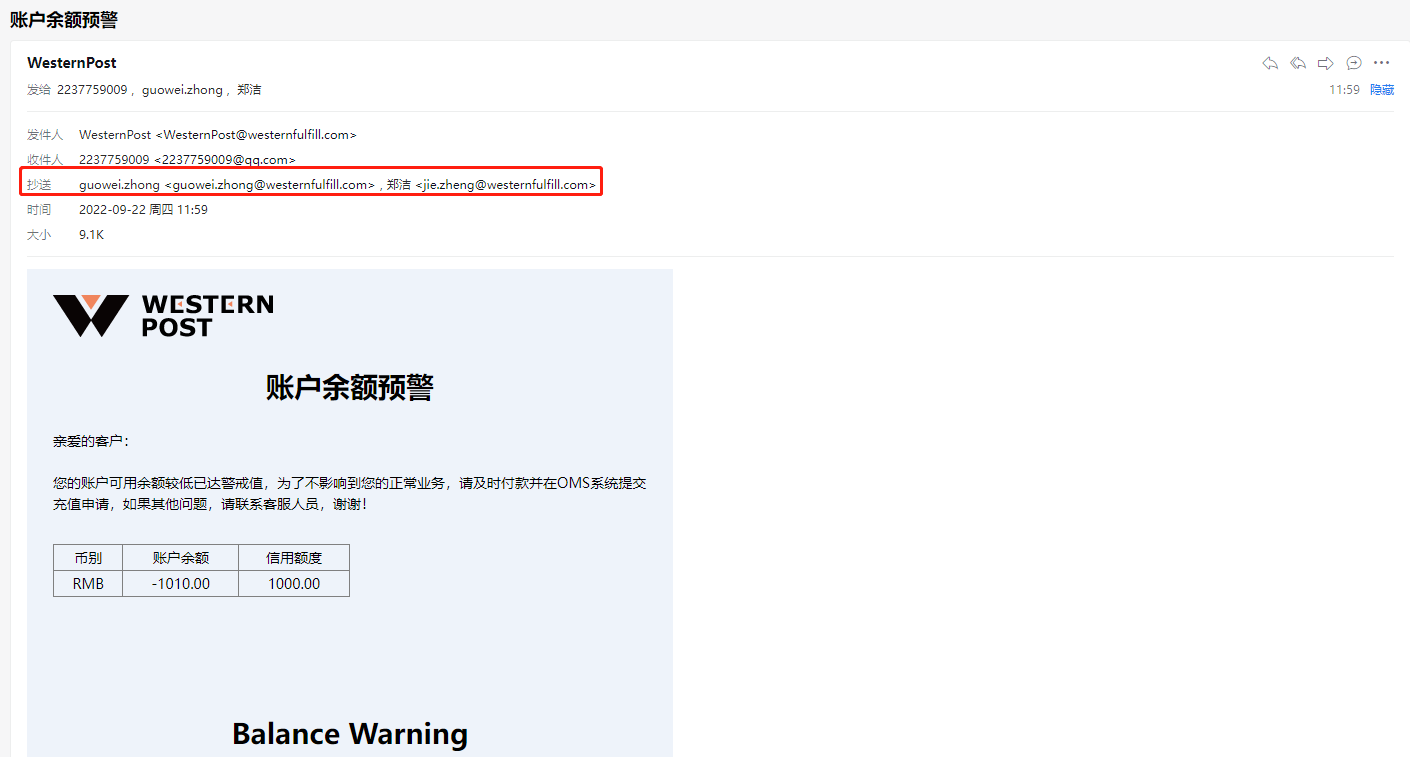Select sender address WesternPost@westernfulfill.com
The image size is (1410, 757).
pyautogui.click(x=256, y=135)
